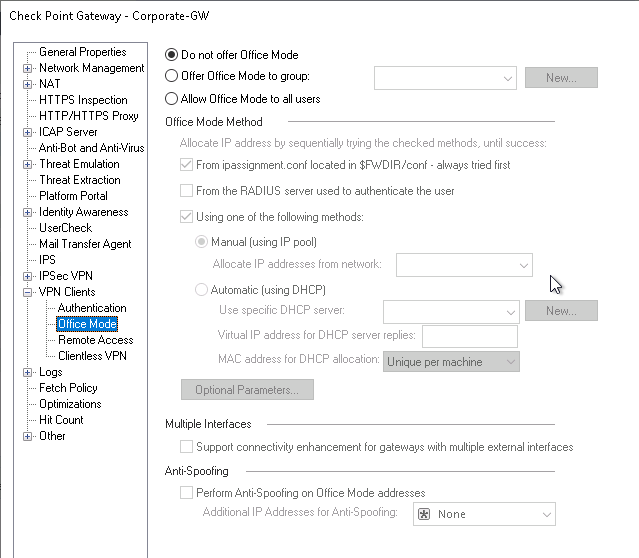Open Network Management page

[x=92, y=68]
